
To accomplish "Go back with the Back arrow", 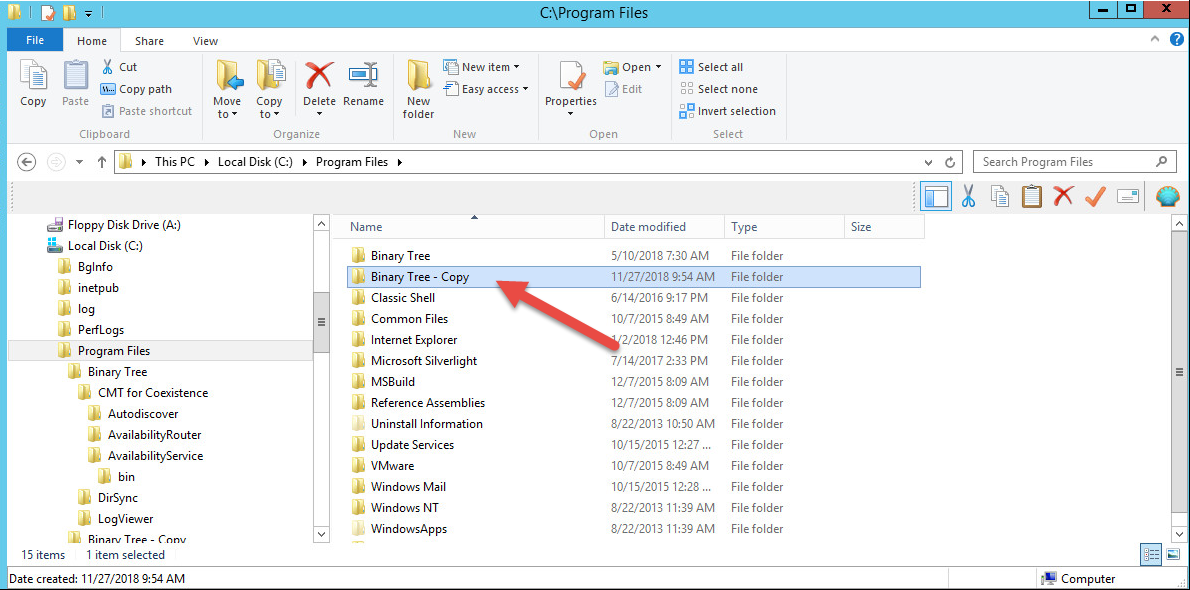I will [26, 162].
